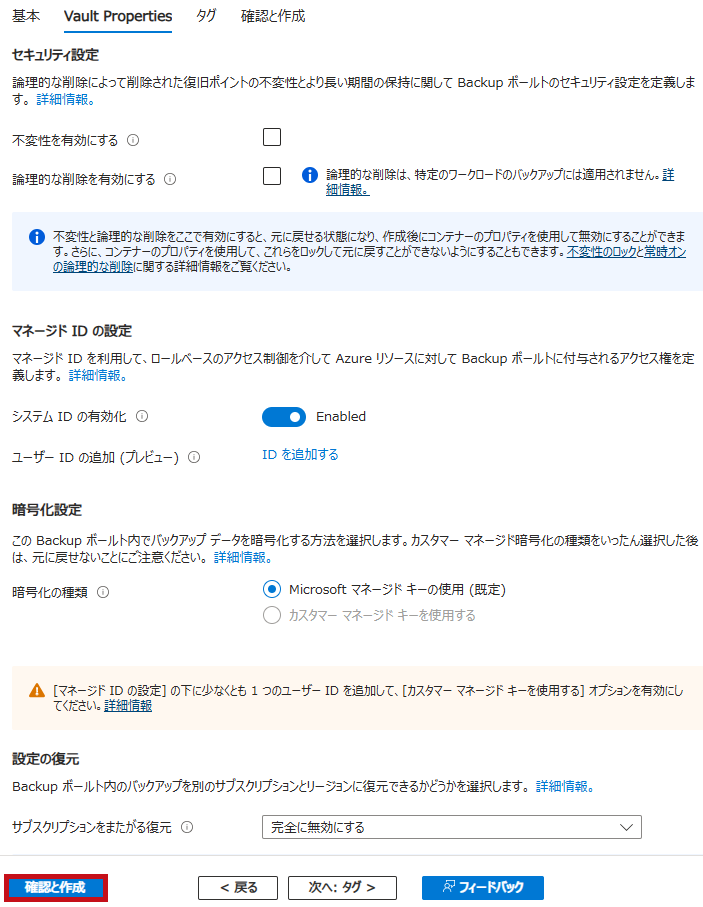Click blue info icon next to soft delete note
The height and width of the screenshot is (907, 703).
(x=310, y=175)
